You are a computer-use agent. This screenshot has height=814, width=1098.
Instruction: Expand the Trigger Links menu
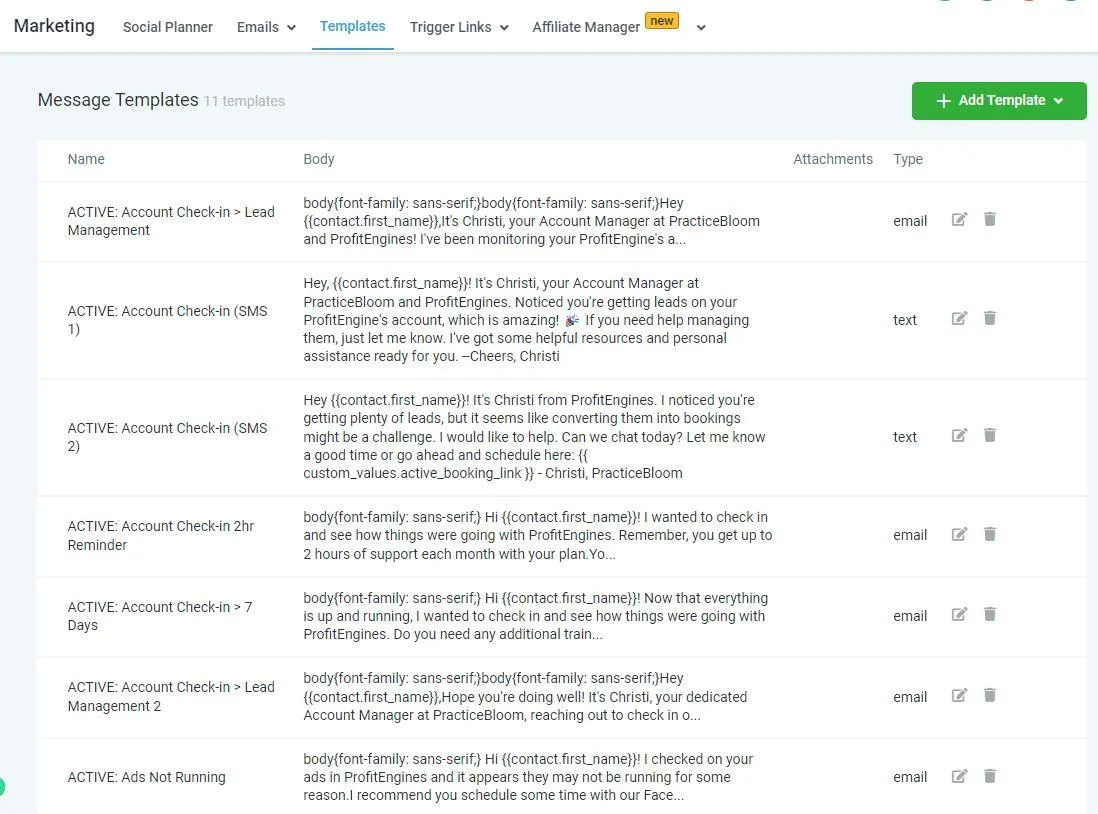pos(459,27)
